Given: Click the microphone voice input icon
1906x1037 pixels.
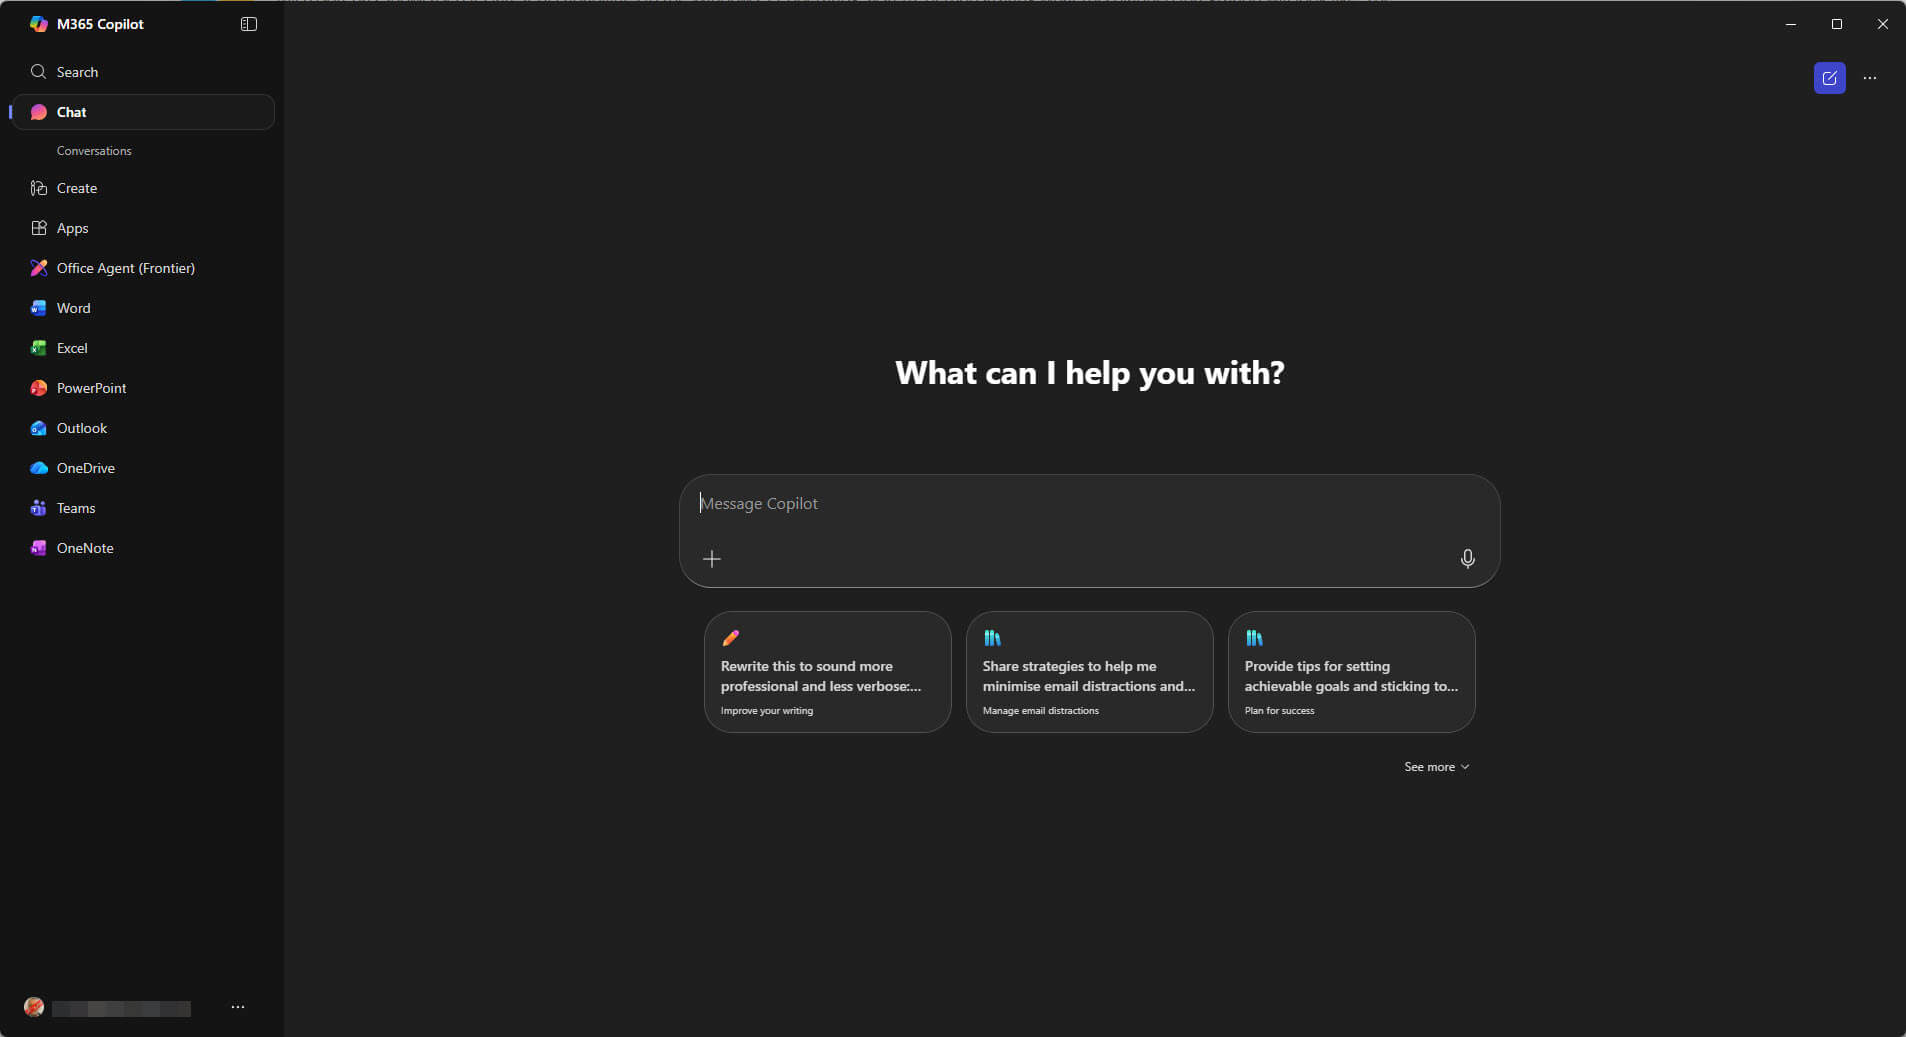Looking at the screenshot, I should pyautogui.click(x=1467, y=559).
